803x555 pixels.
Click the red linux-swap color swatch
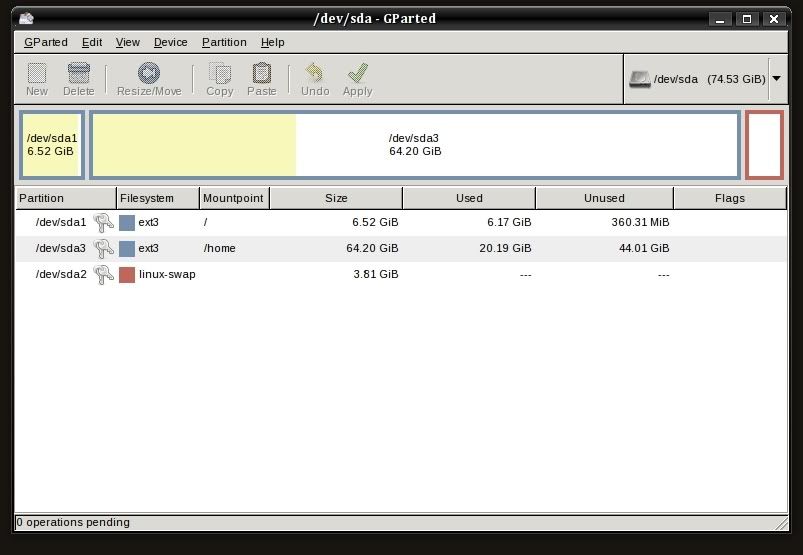click(x=127, y=275)
